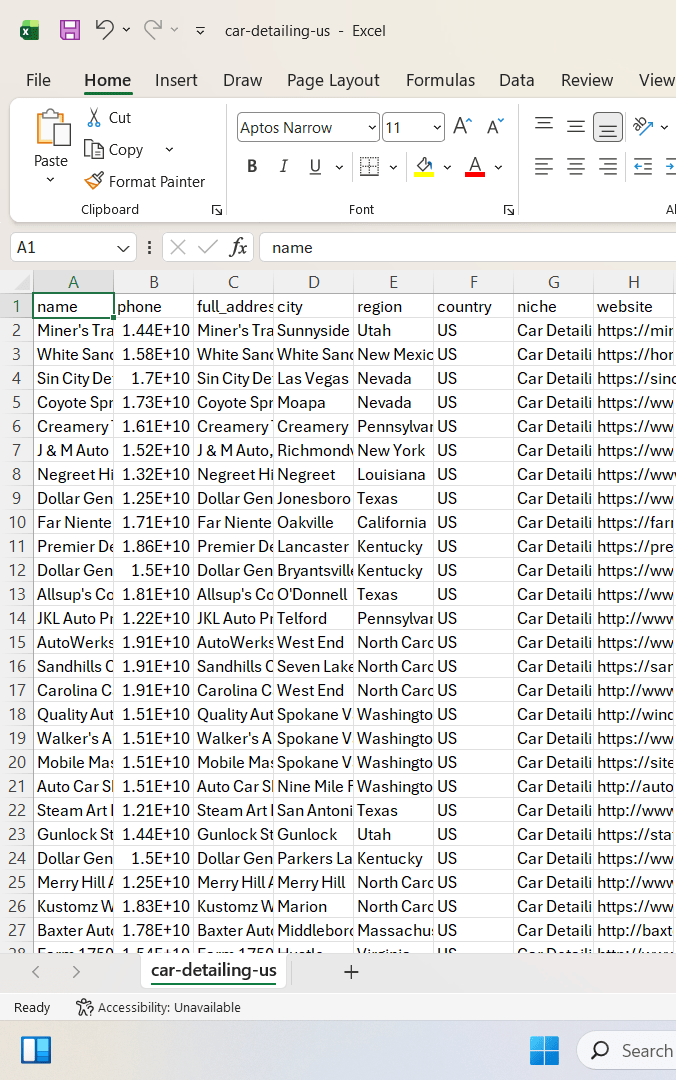Click Enter checkmark icon in formula bar
This screenshot has width=676, height=1080.
[x=207, y=247]
